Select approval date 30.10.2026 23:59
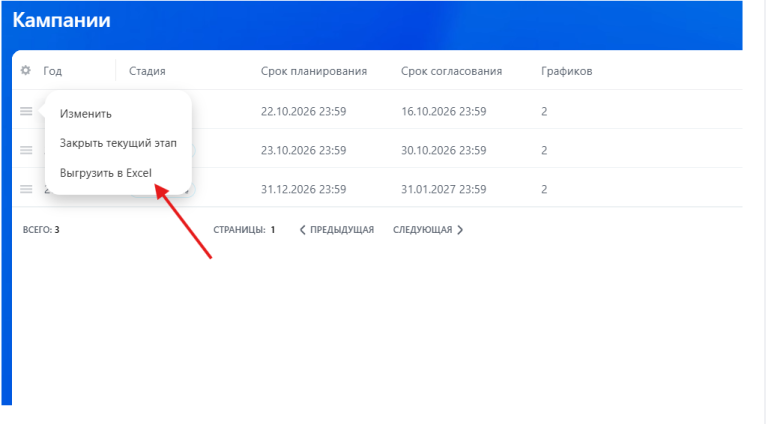The width and height of the screenshot is (768, 424). (444, 150)
